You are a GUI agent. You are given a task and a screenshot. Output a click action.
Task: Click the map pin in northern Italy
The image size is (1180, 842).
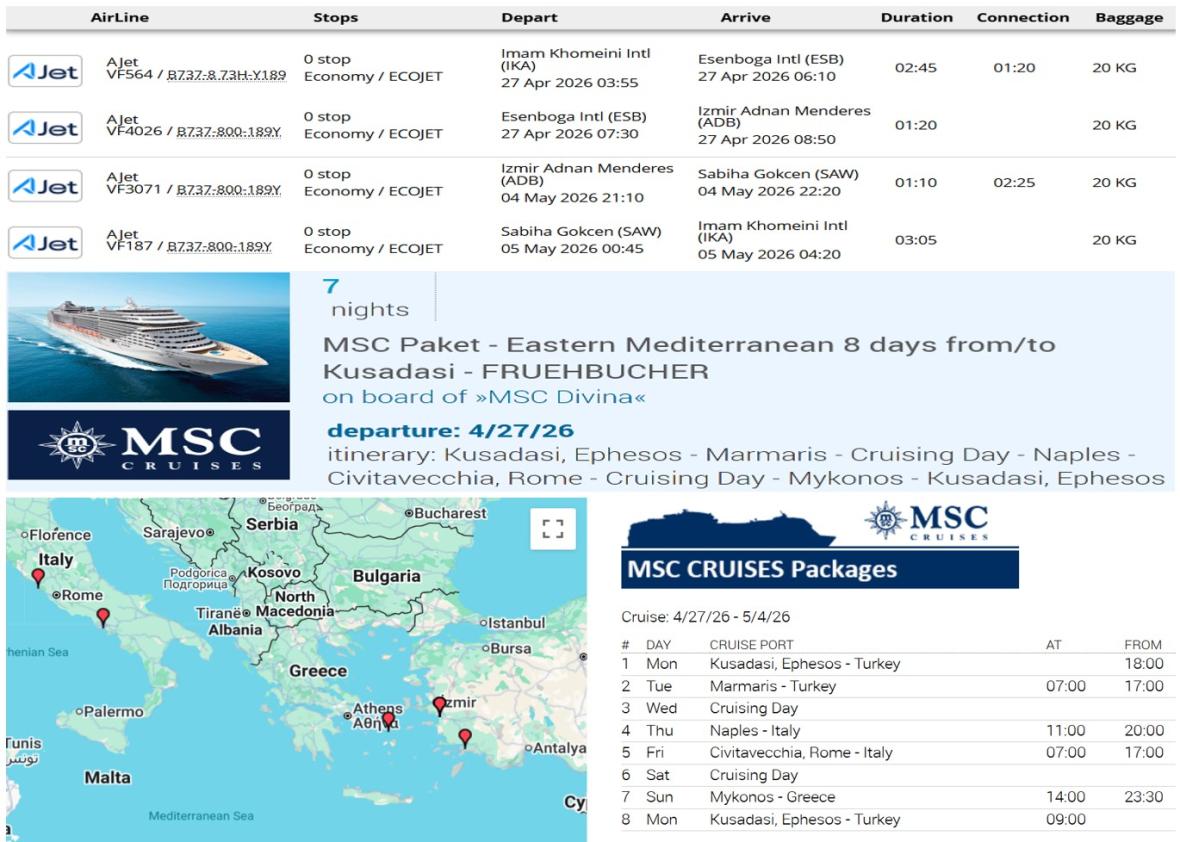[38, 577]
